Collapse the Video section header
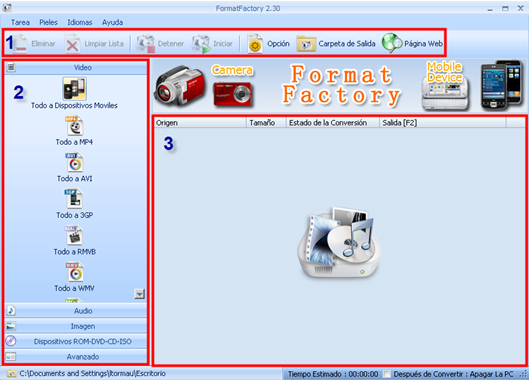 point(76,67)
